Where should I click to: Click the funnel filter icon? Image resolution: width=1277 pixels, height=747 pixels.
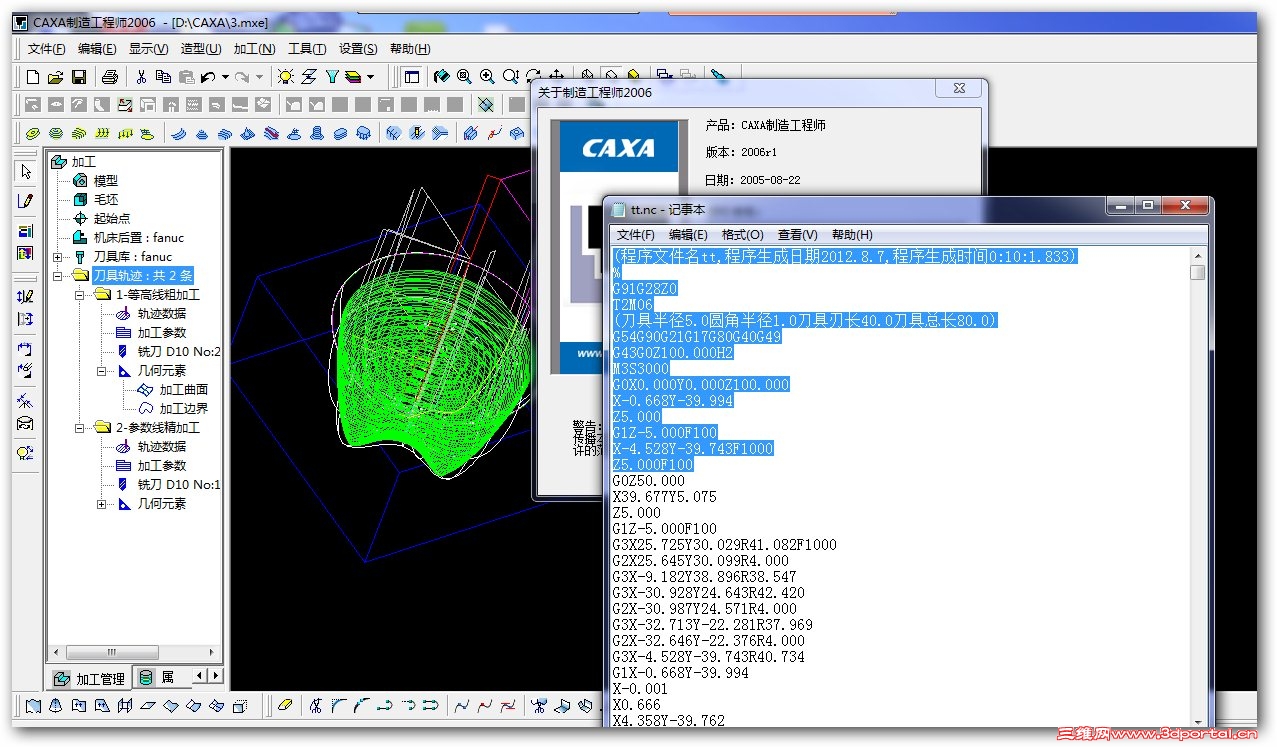(x=332, y=77)
